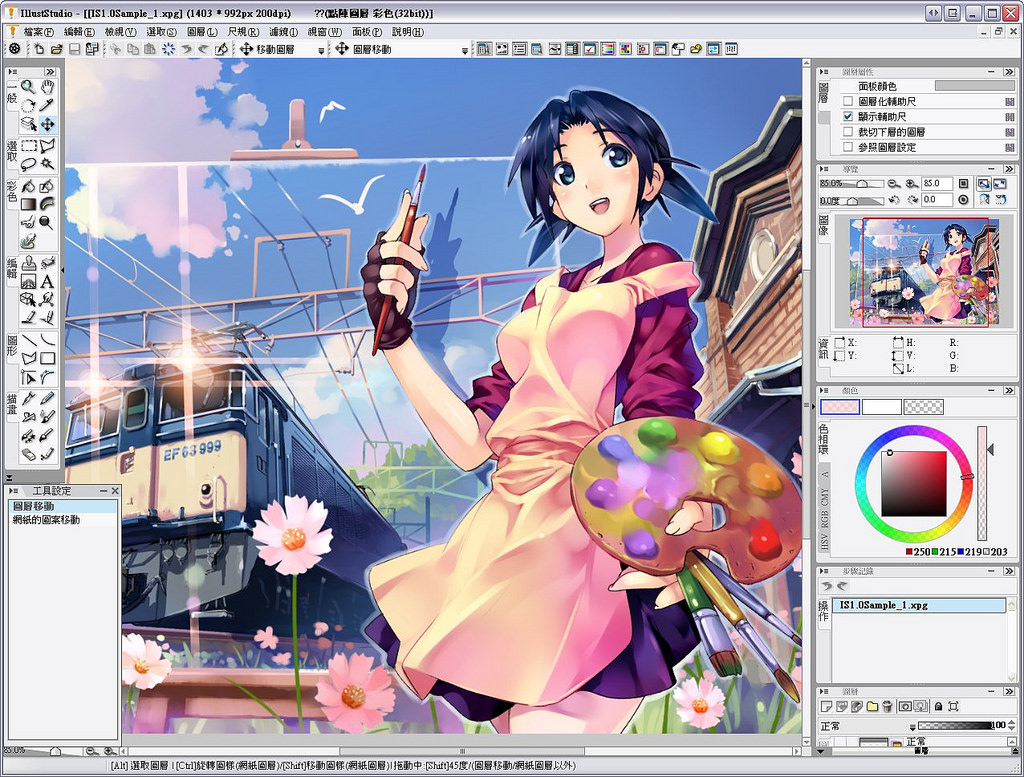
Task: Click the preferences gear icon in toolbar
Action: click(14, 49)
